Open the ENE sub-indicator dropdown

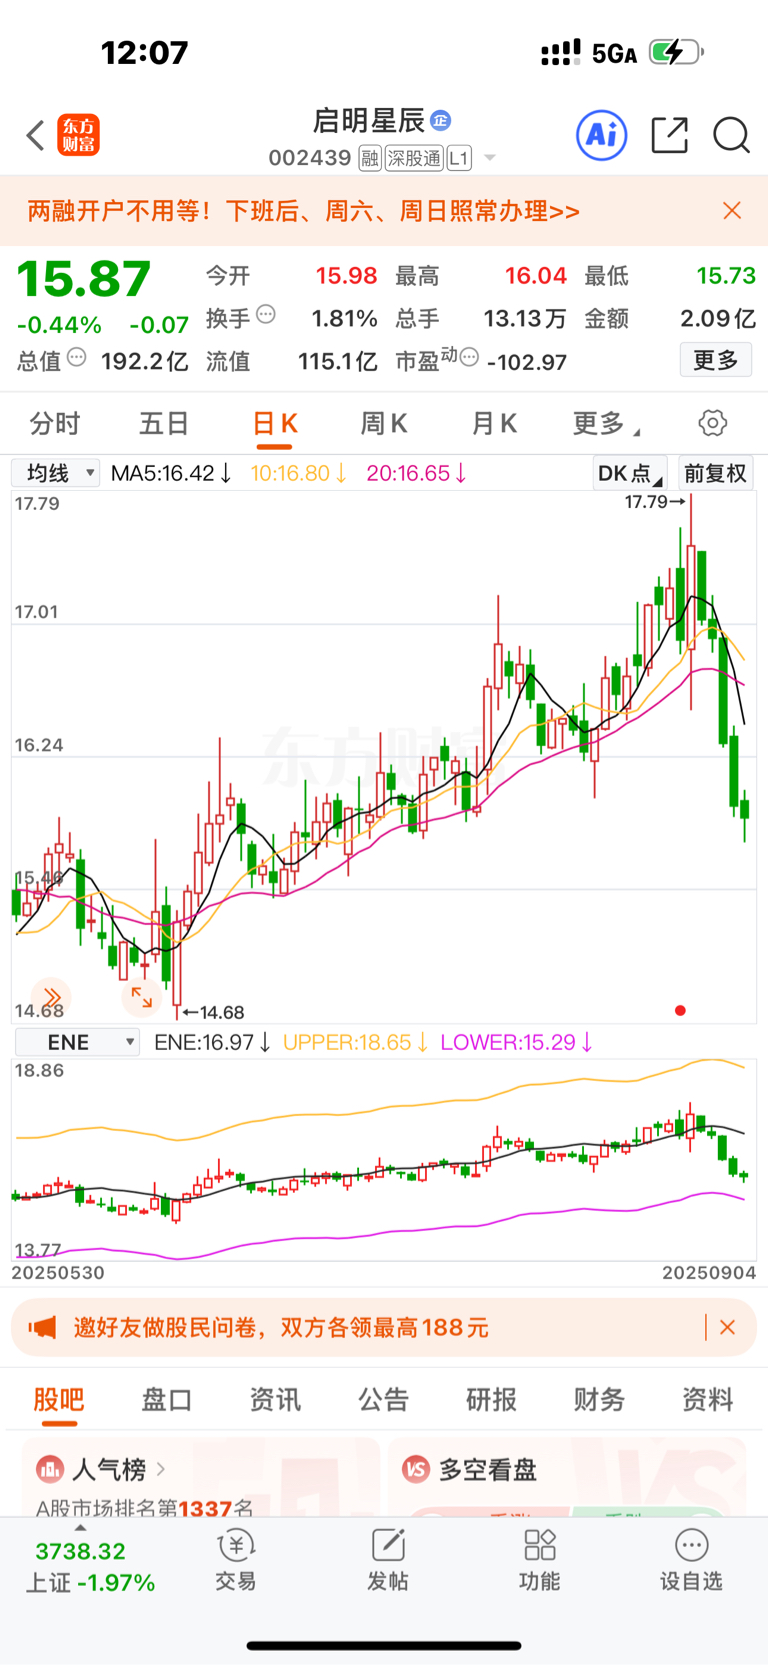coord(77,1042)
